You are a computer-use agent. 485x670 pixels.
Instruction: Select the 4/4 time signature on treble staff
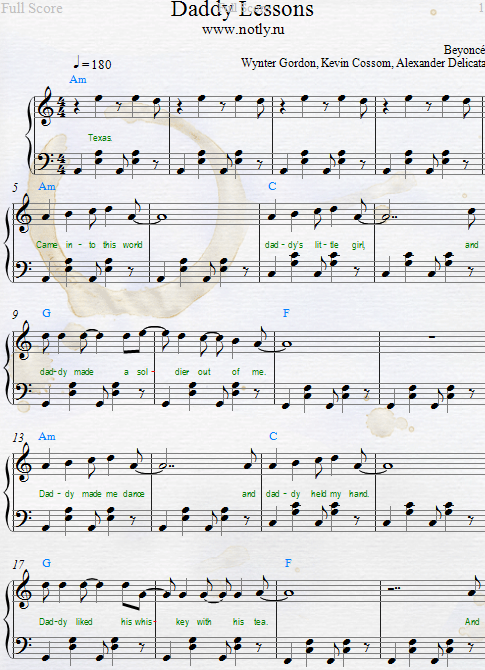point(60,109)
